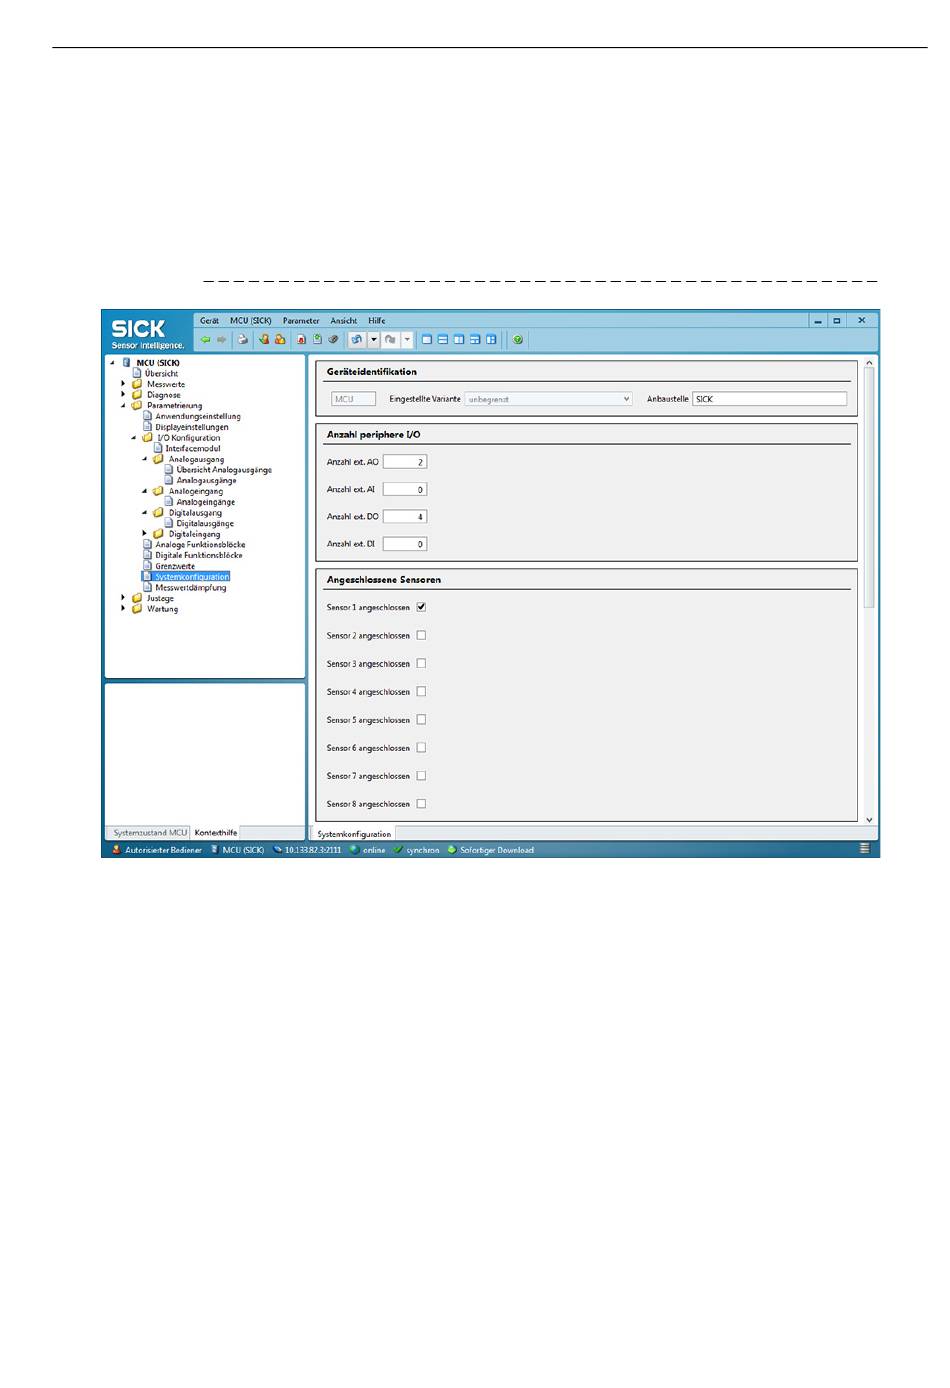Expand the Diagnose tree folder

click(124, 395)
